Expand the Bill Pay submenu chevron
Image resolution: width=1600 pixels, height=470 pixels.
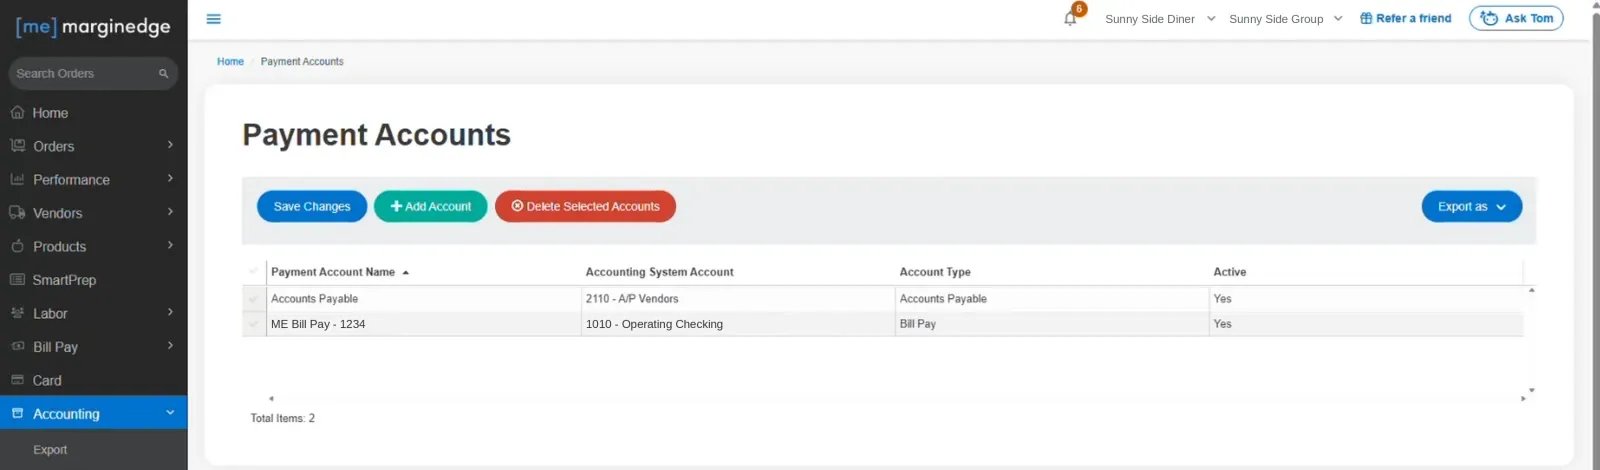[170, 345]
